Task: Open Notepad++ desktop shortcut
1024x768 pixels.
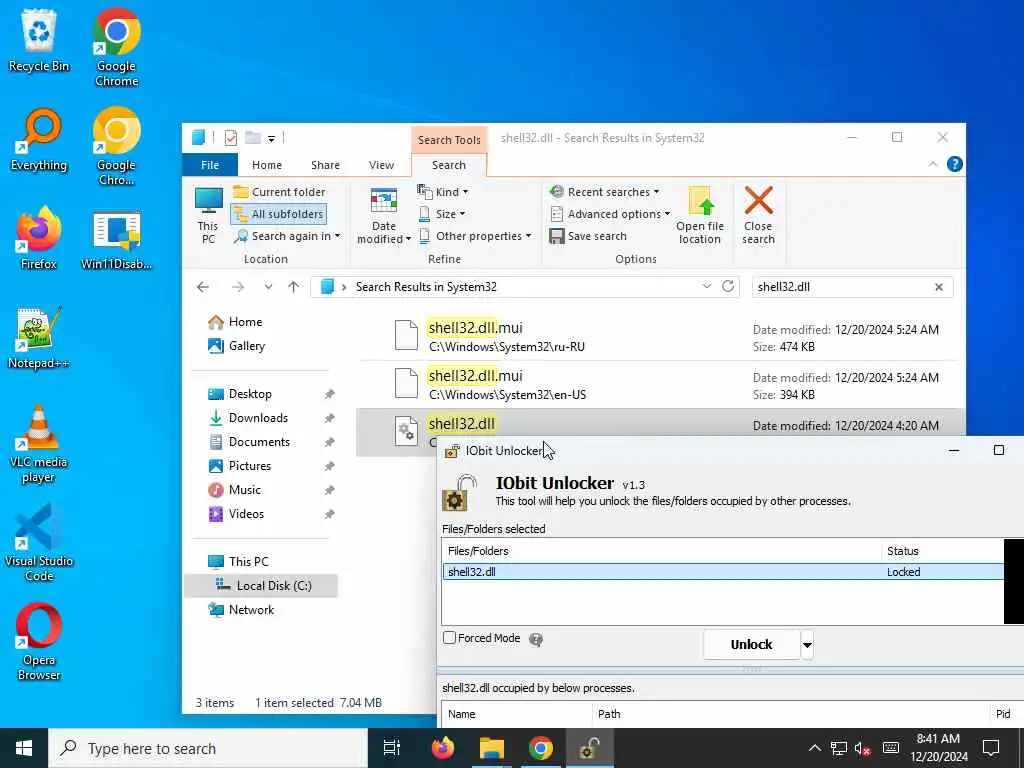Action: (x=39, y=338)
